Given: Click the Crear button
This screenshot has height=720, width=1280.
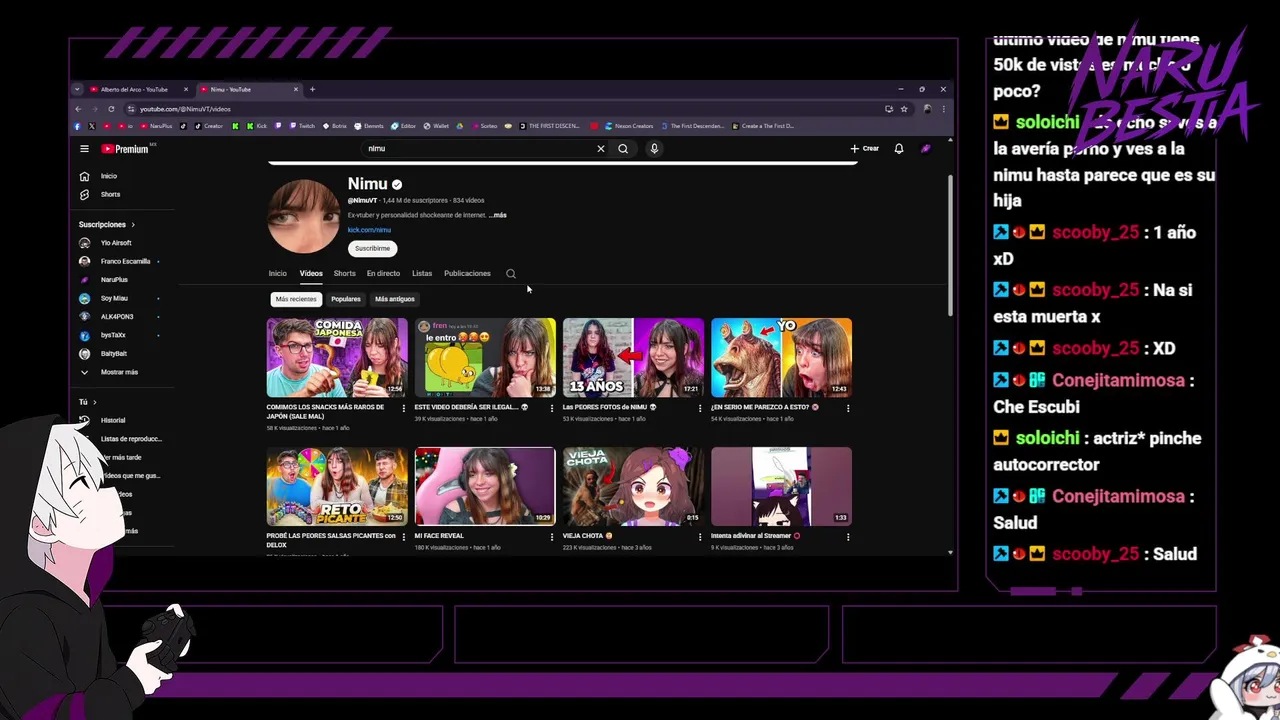Looking at the screenshot, I should click(x=865, y=149).
